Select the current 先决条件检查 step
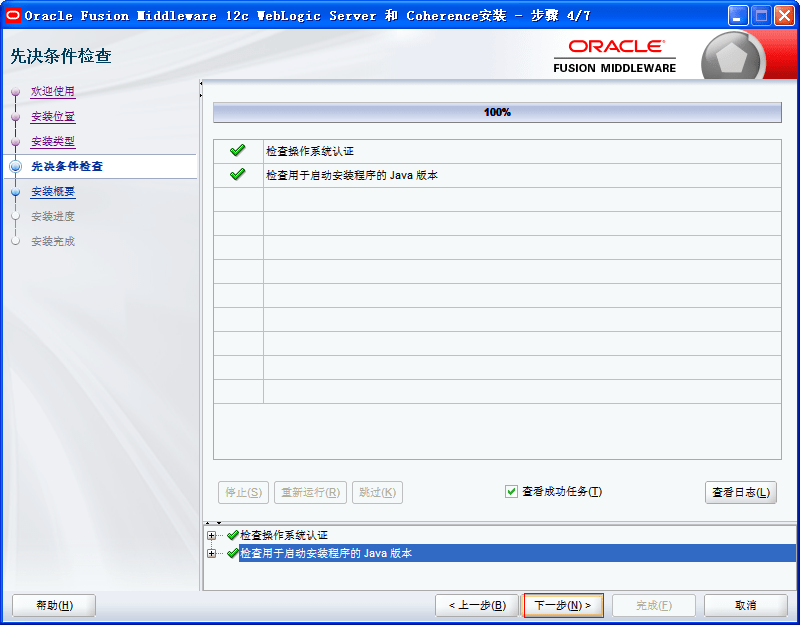Image resolution: width=800 pixels, height=625 pixels. (67, 166)
